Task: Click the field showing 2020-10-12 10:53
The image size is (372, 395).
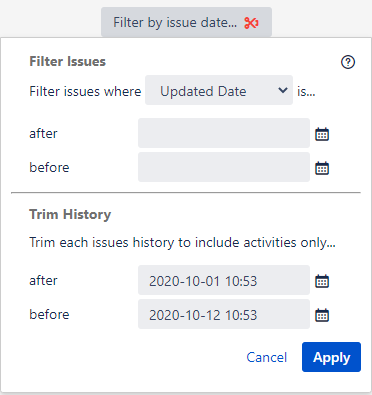Action: pyautogui.click(x=224, y=314)
